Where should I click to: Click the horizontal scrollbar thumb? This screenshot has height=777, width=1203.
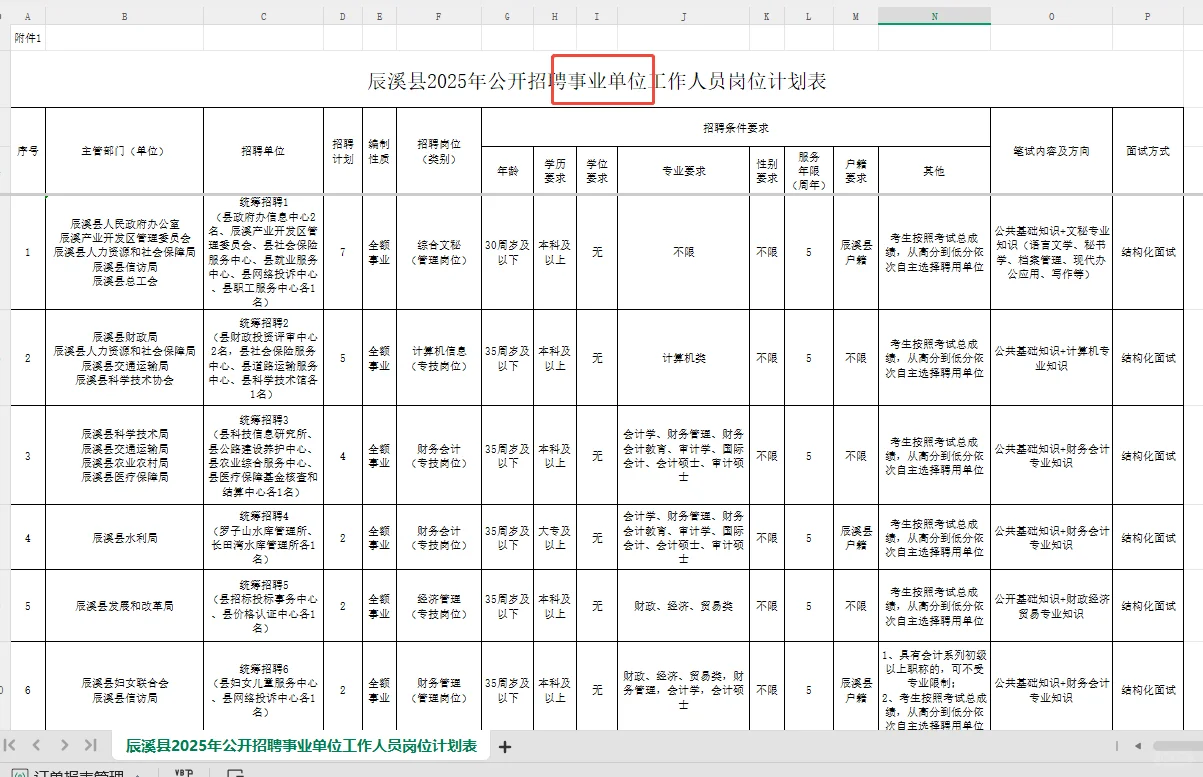[x=1177, y=746]
